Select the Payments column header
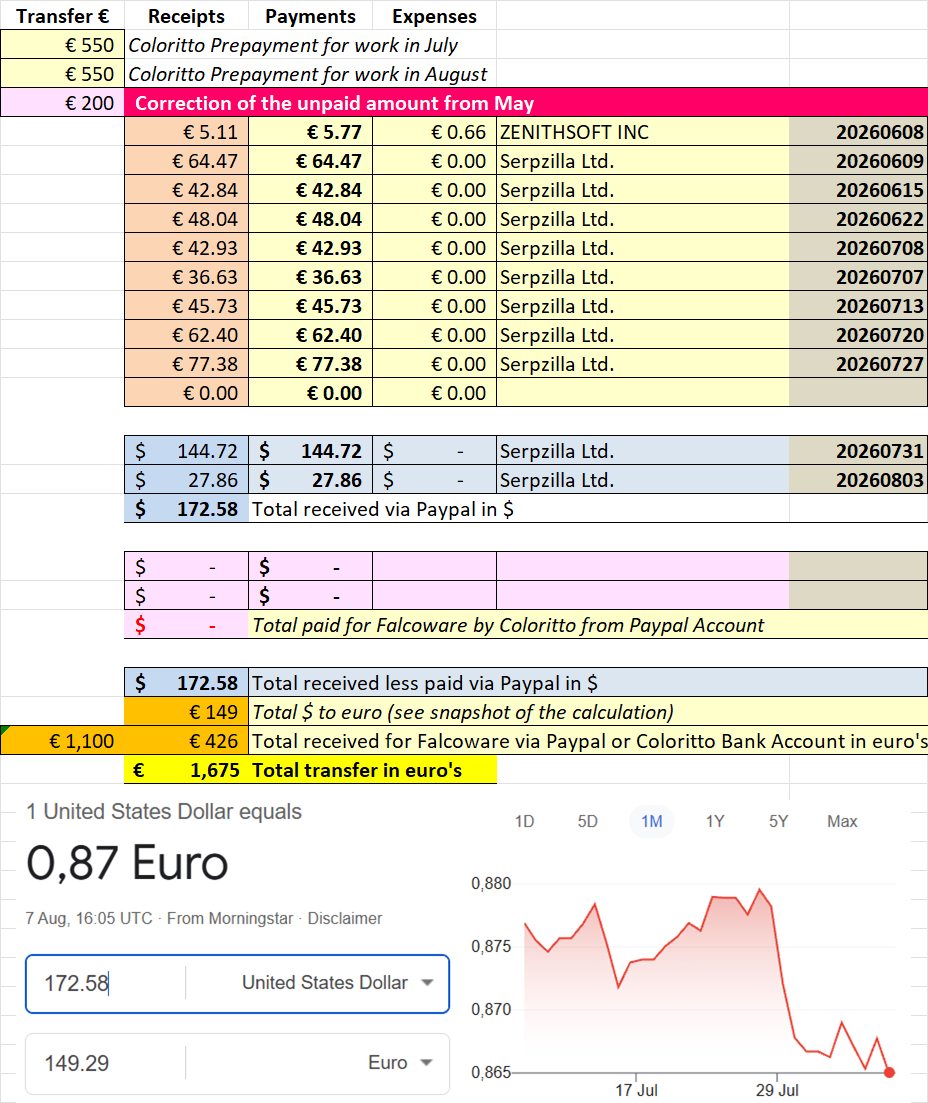The width and height of the screenshot is (928, 1103). [x=310, y=15]
